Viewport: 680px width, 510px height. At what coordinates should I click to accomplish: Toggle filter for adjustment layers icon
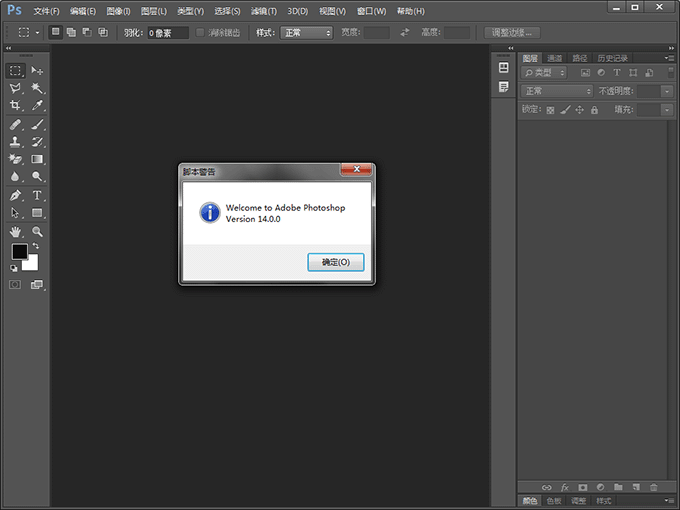(x=601, y=73)
